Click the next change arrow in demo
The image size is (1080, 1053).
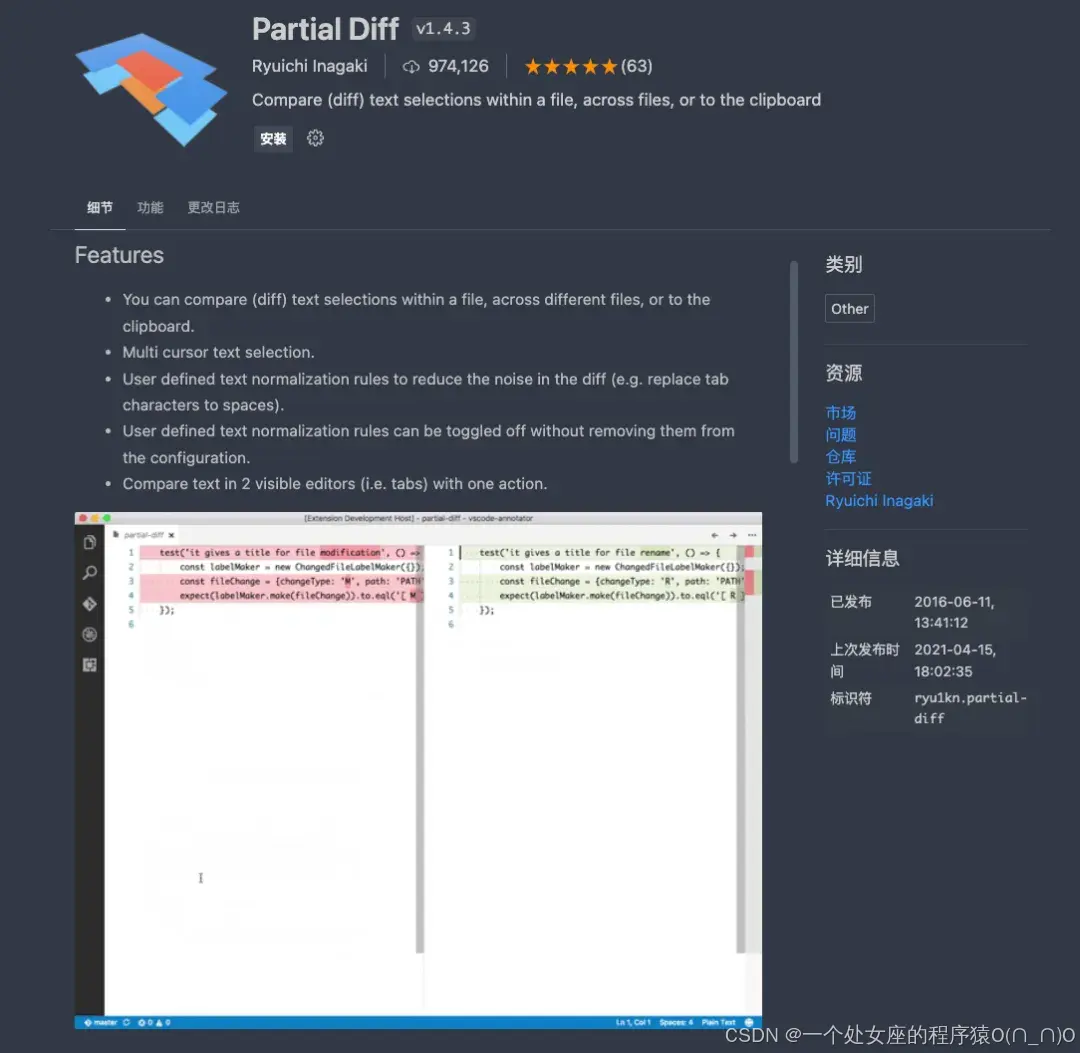coord(733,535)
